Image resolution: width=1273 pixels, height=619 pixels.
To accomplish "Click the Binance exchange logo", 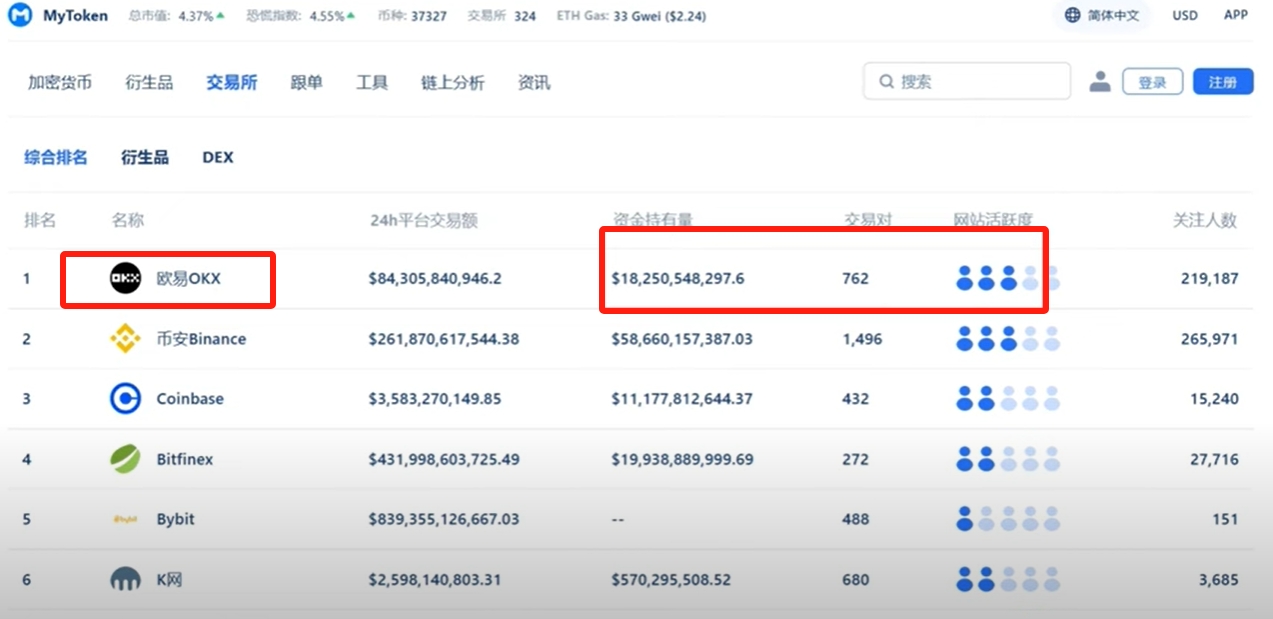I will pos(126,339).
